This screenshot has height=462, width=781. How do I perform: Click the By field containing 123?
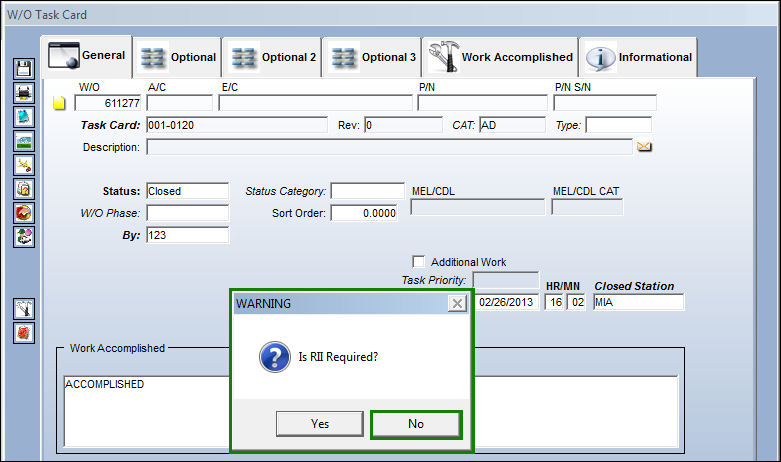click(187, 235)
